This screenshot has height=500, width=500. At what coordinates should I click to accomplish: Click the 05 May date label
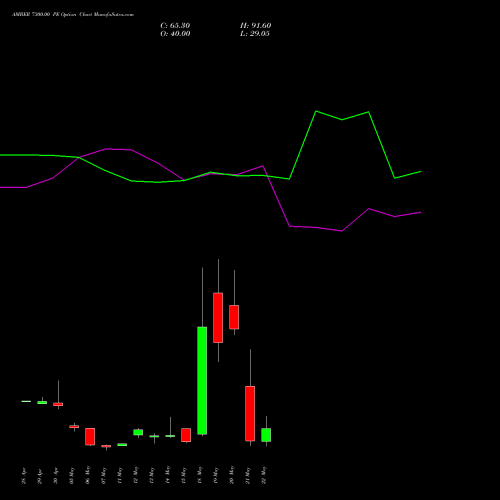pyautogui.click(x=72, y=476)
